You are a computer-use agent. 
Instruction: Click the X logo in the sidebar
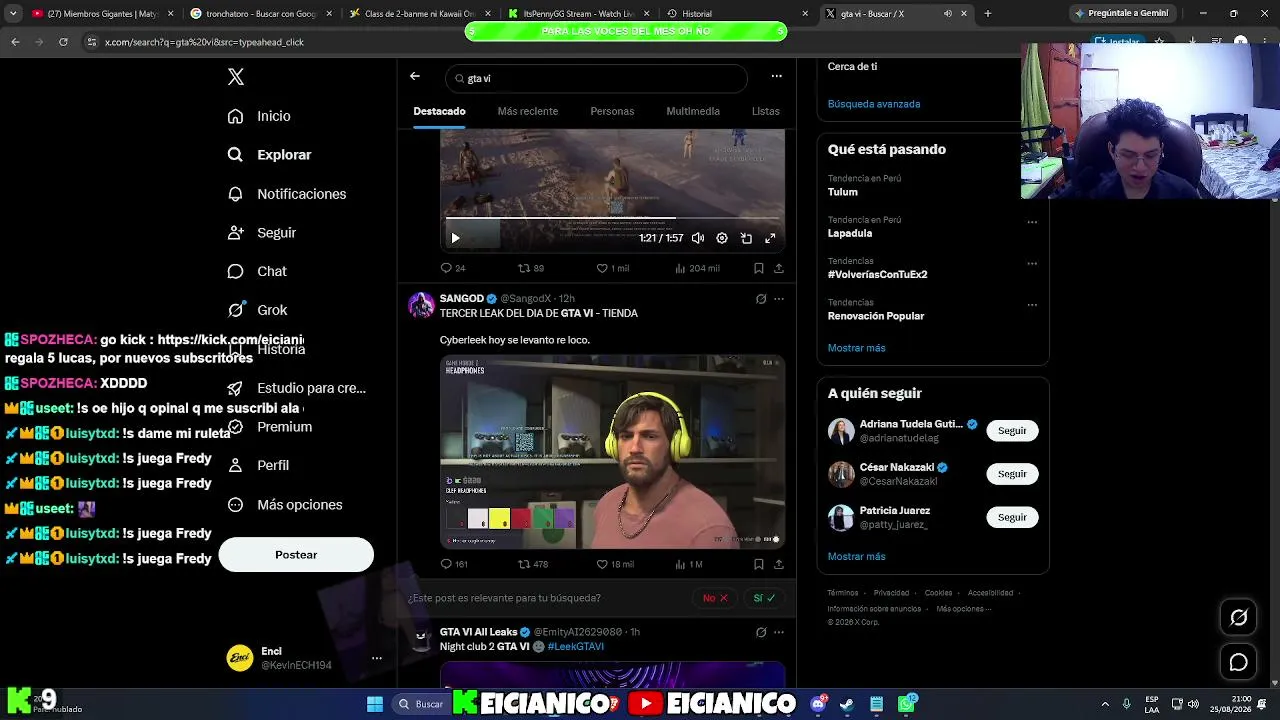pyautogui.click(x=236, y=77)
